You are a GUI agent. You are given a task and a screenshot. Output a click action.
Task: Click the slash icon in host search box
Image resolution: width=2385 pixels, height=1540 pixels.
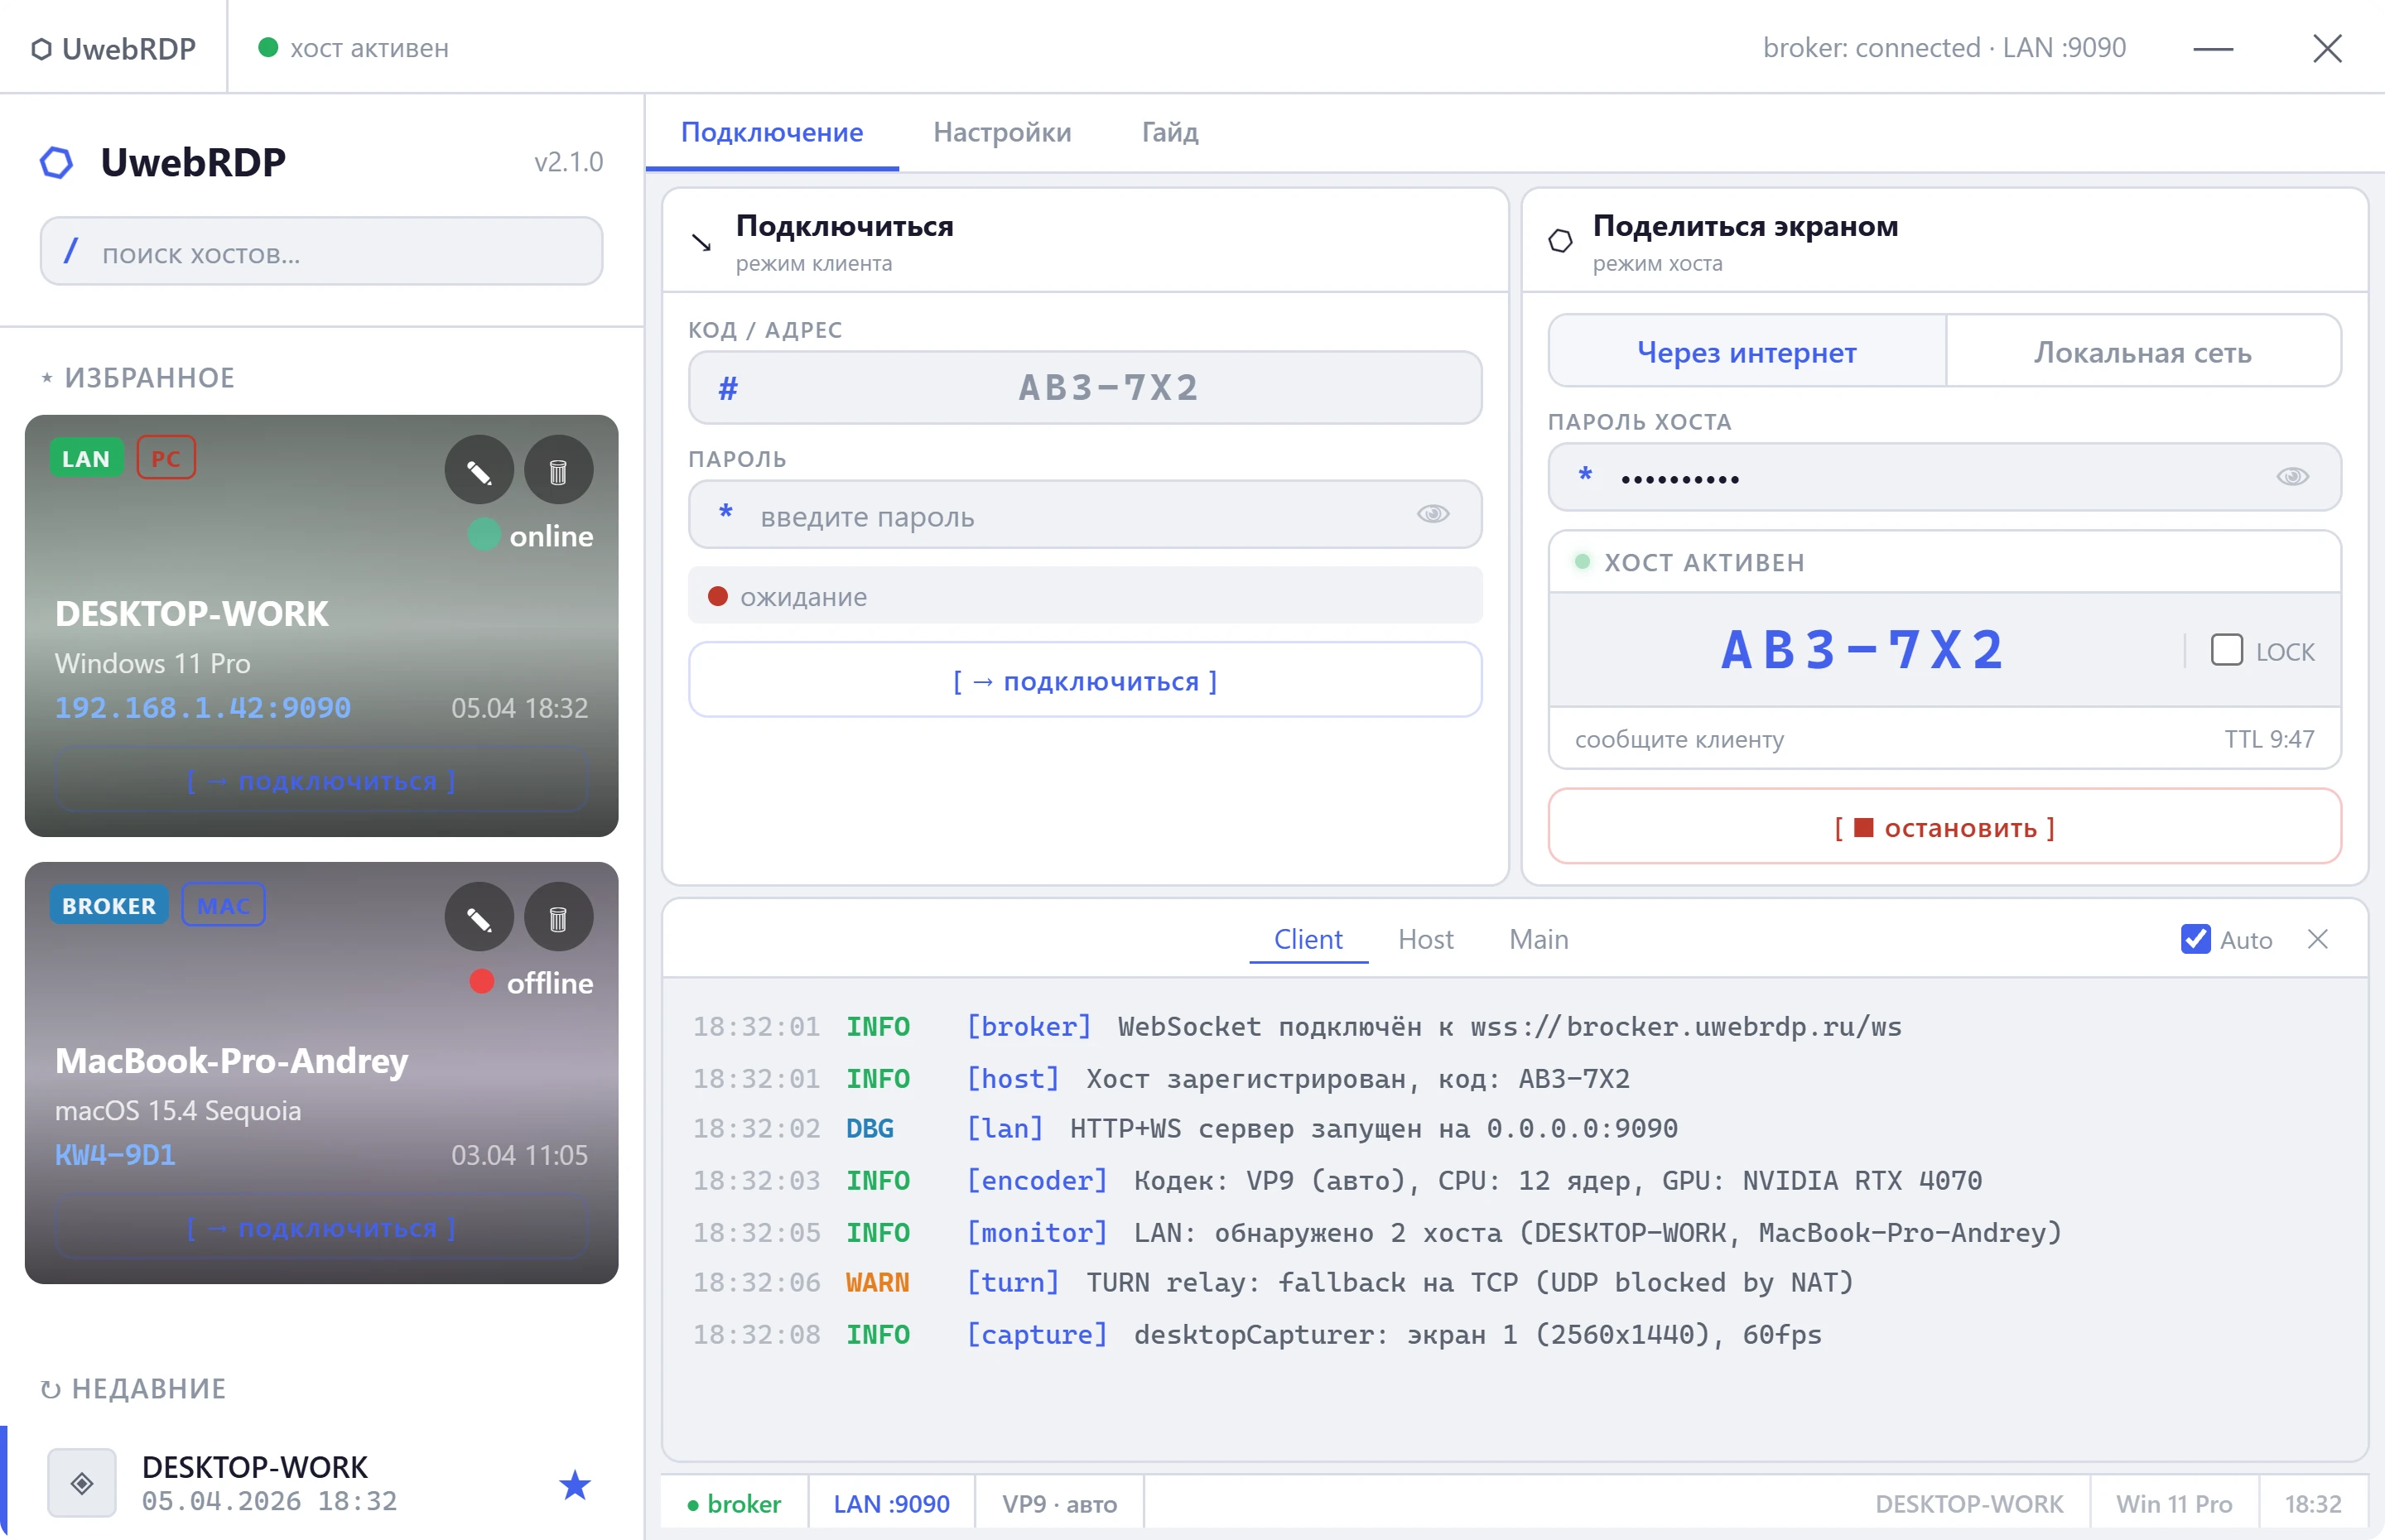[70, 251]
